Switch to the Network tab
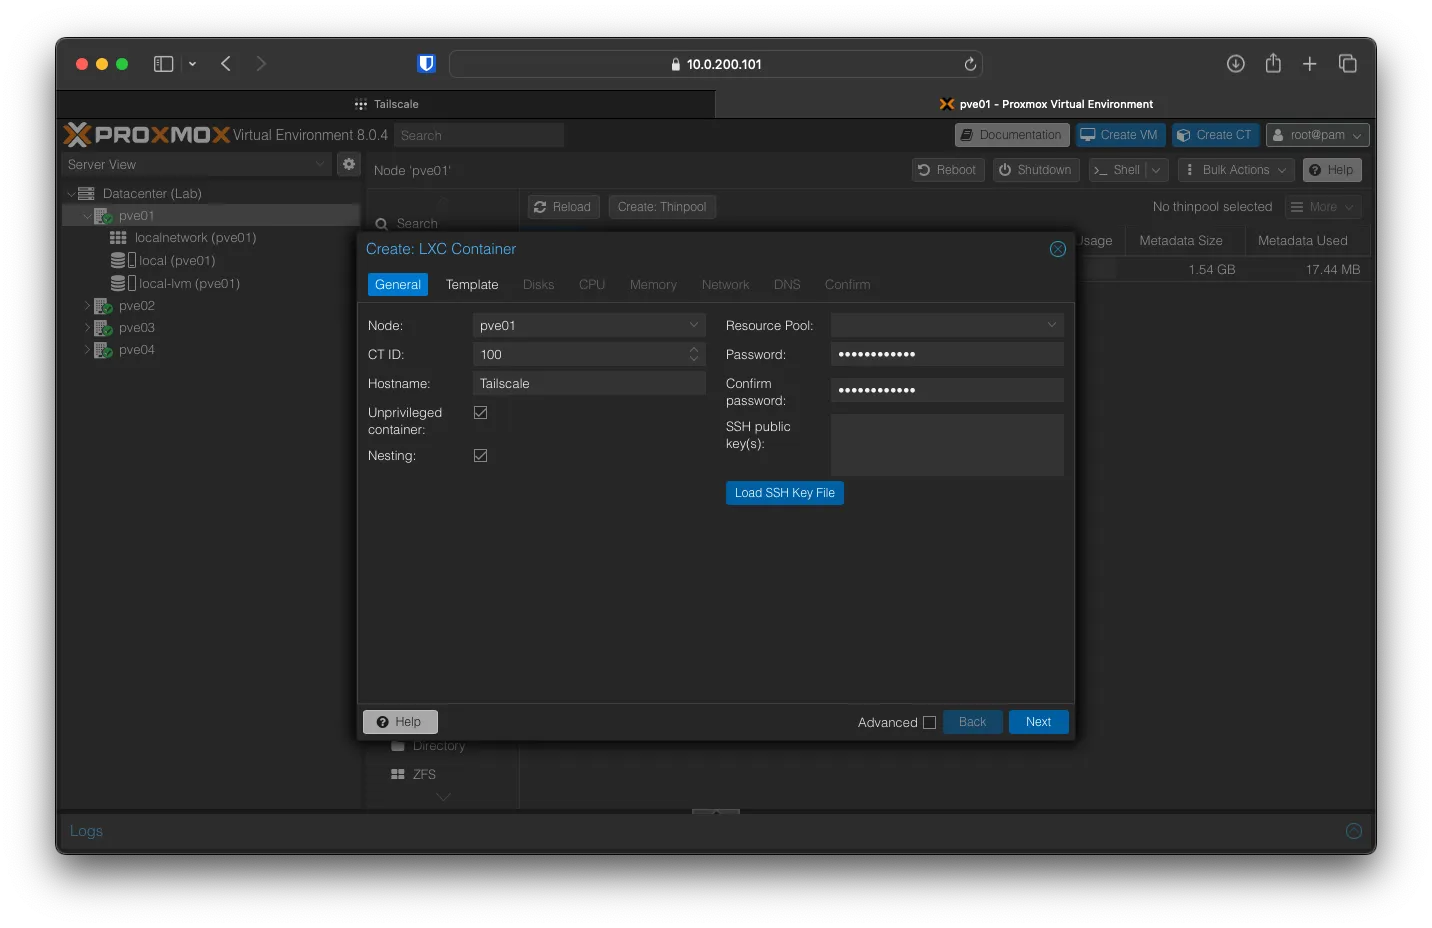This screenshot has width=1432, height=928. pyautogui.click(x=725, y=285)
